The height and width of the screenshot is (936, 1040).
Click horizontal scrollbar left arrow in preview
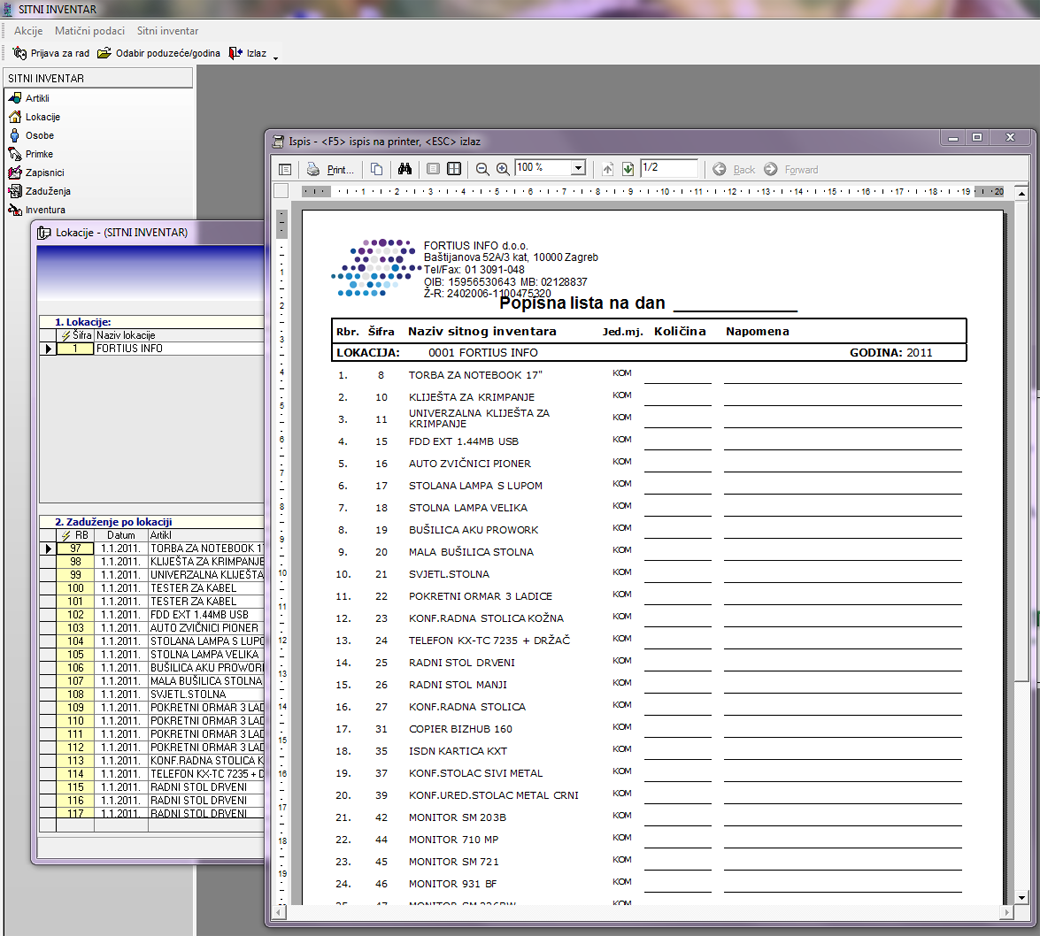(x=280, y=913)
